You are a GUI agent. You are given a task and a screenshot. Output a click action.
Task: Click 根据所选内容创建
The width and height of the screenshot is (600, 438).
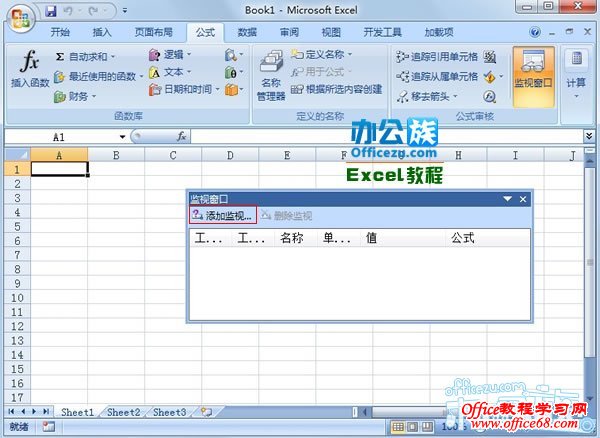tap(336, 90)
